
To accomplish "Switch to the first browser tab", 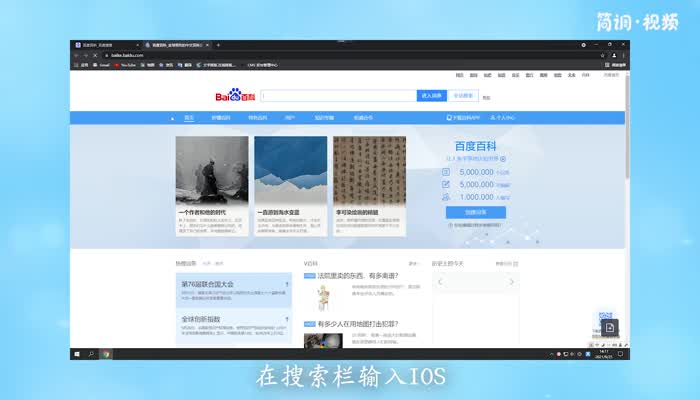I will 105,45.
